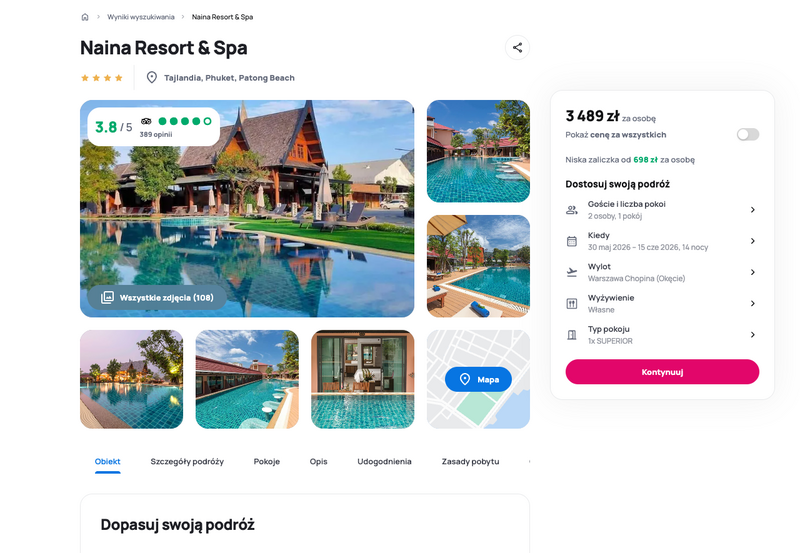Image resolution: width=800 pixels, height=553 pixels.
Task: Go to home via breadcrumb house icon
Action: coord(85,17)
